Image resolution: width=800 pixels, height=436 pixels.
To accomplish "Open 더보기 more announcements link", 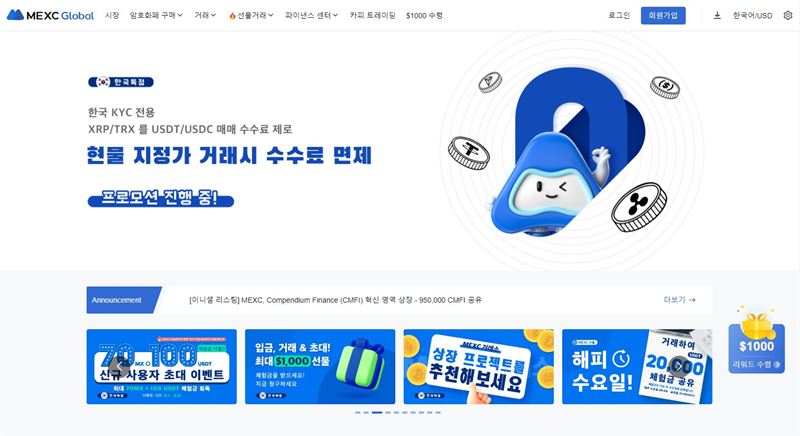I will pyautogui.click(x=679, y=300).
